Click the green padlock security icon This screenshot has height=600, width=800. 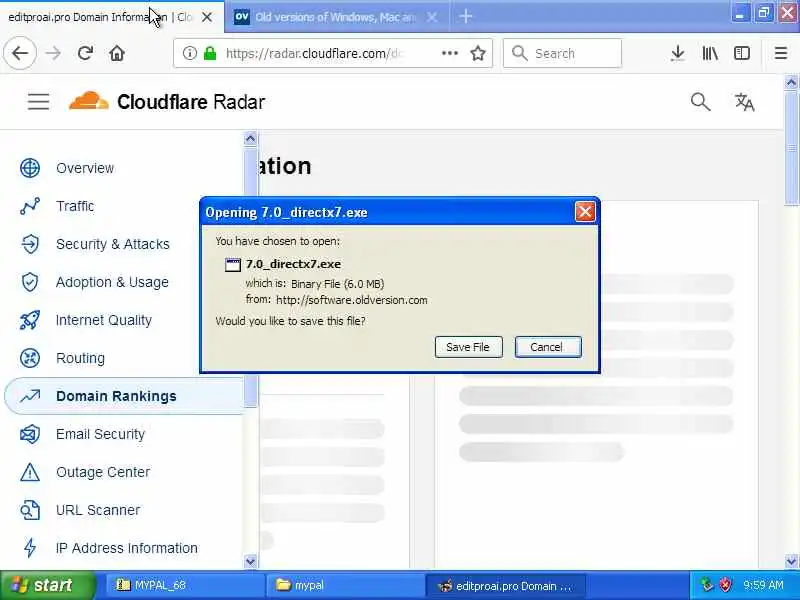[x=210, y=53]
